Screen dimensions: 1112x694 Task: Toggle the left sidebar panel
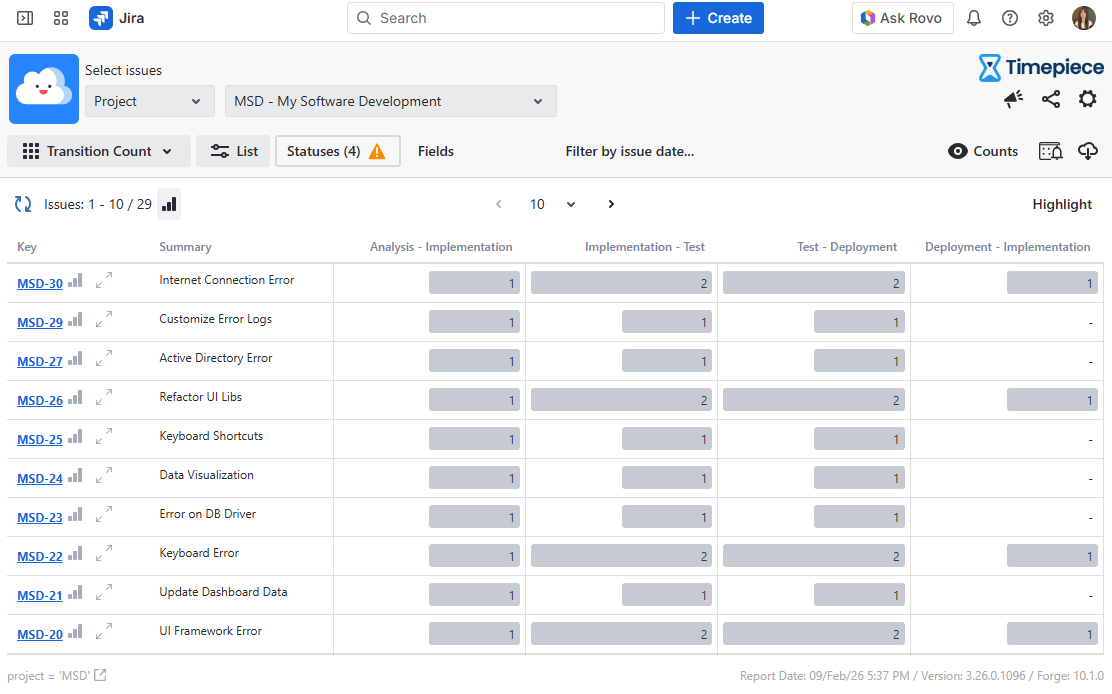25,18
